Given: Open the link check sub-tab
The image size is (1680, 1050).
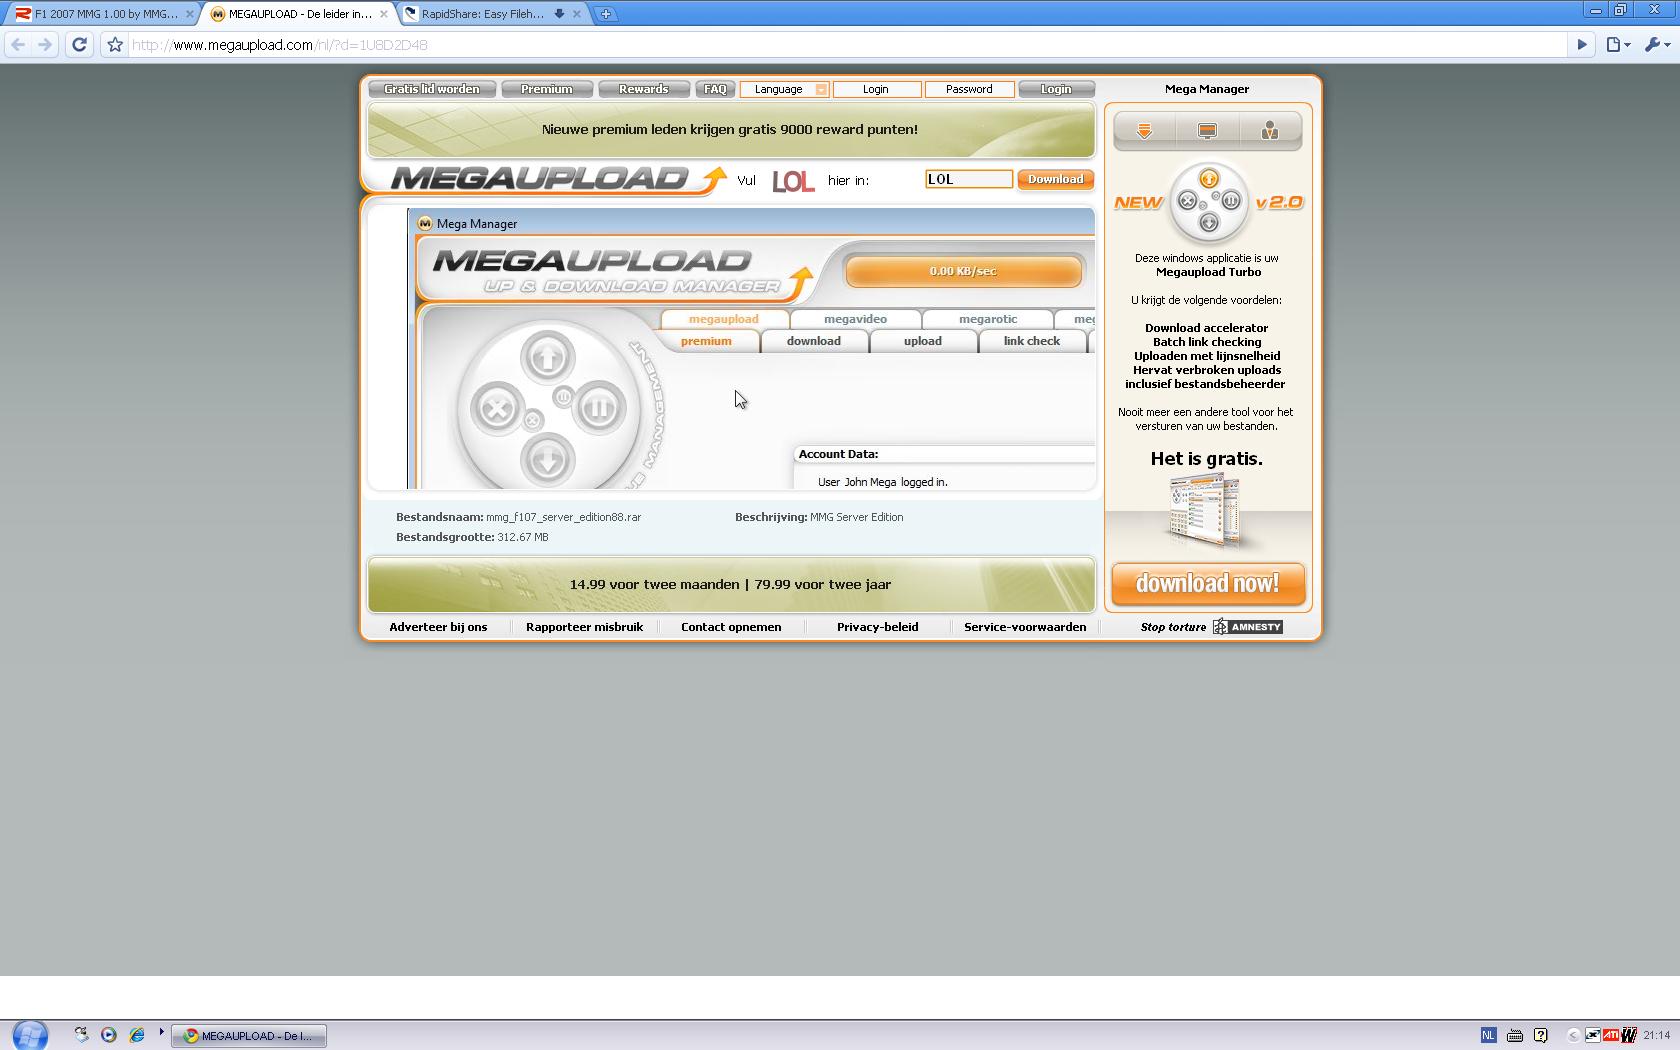Looking at the screenshot, I should click(x=1032, y=341).
